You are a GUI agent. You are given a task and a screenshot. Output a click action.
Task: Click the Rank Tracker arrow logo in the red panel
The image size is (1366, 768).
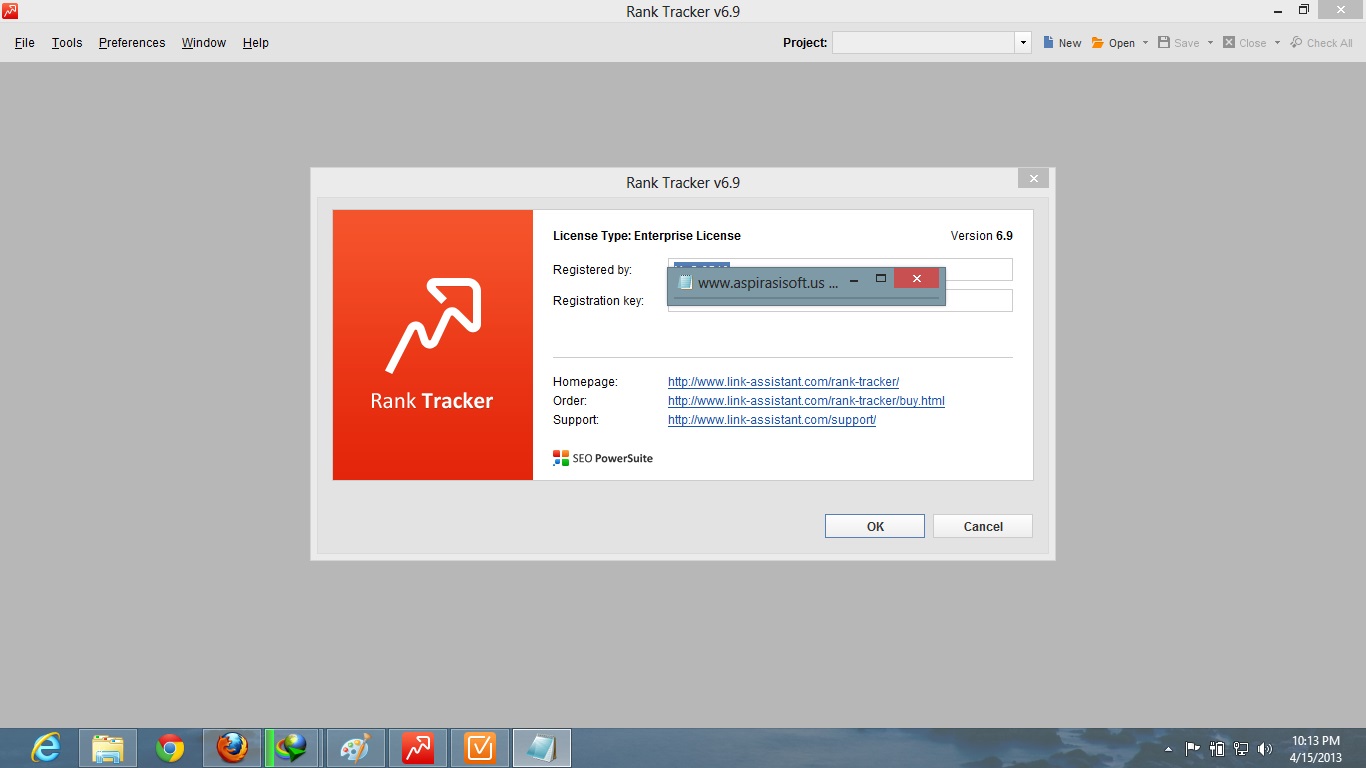(x=433, y=325)
